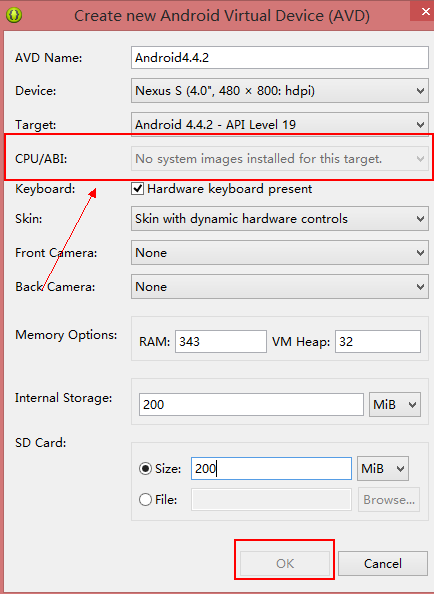Focus the AVD Name text field
Image resolution: width=434 pixels, height=594 pixels.
[x=280, y=58]
